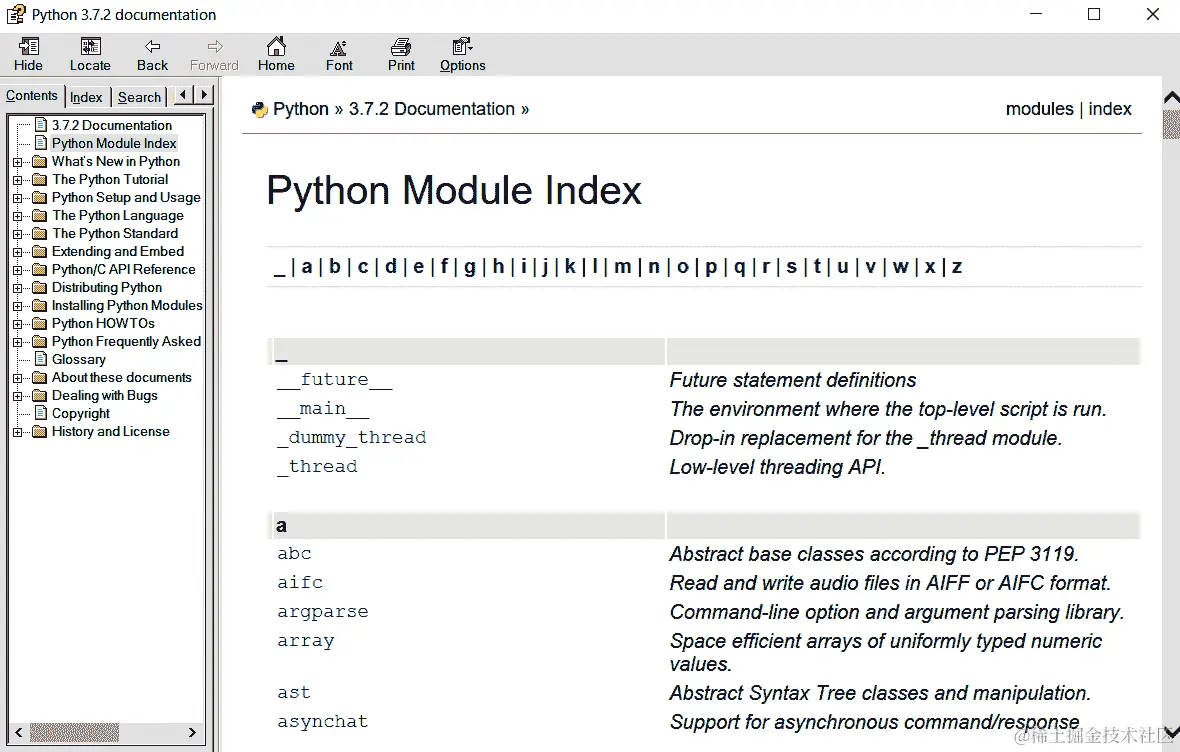The image size is (1180, 752).
Task: Click the page icon next to Copyright
Action: (x=41, y=413)
